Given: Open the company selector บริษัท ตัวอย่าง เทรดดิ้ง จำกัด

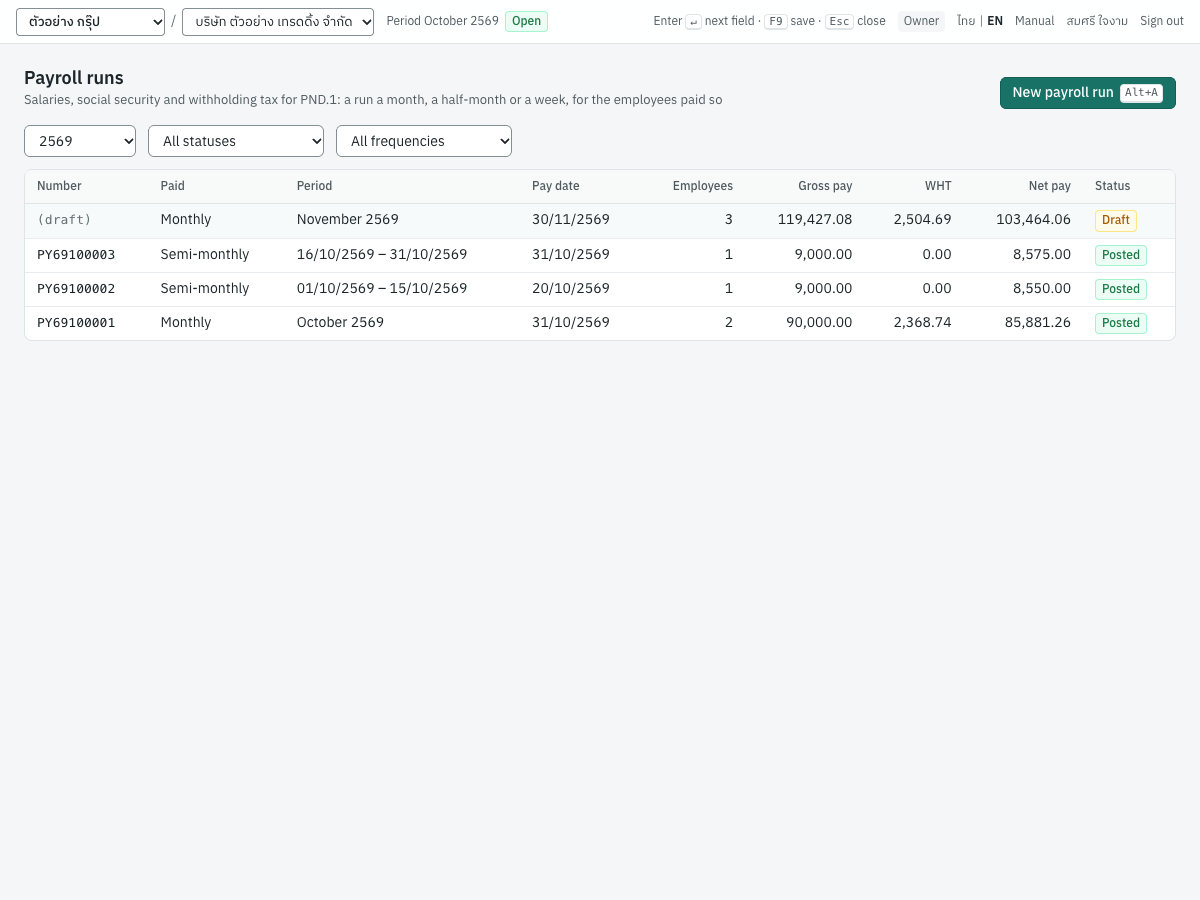Looking at the screenshot, I should (x=278, y=22).
